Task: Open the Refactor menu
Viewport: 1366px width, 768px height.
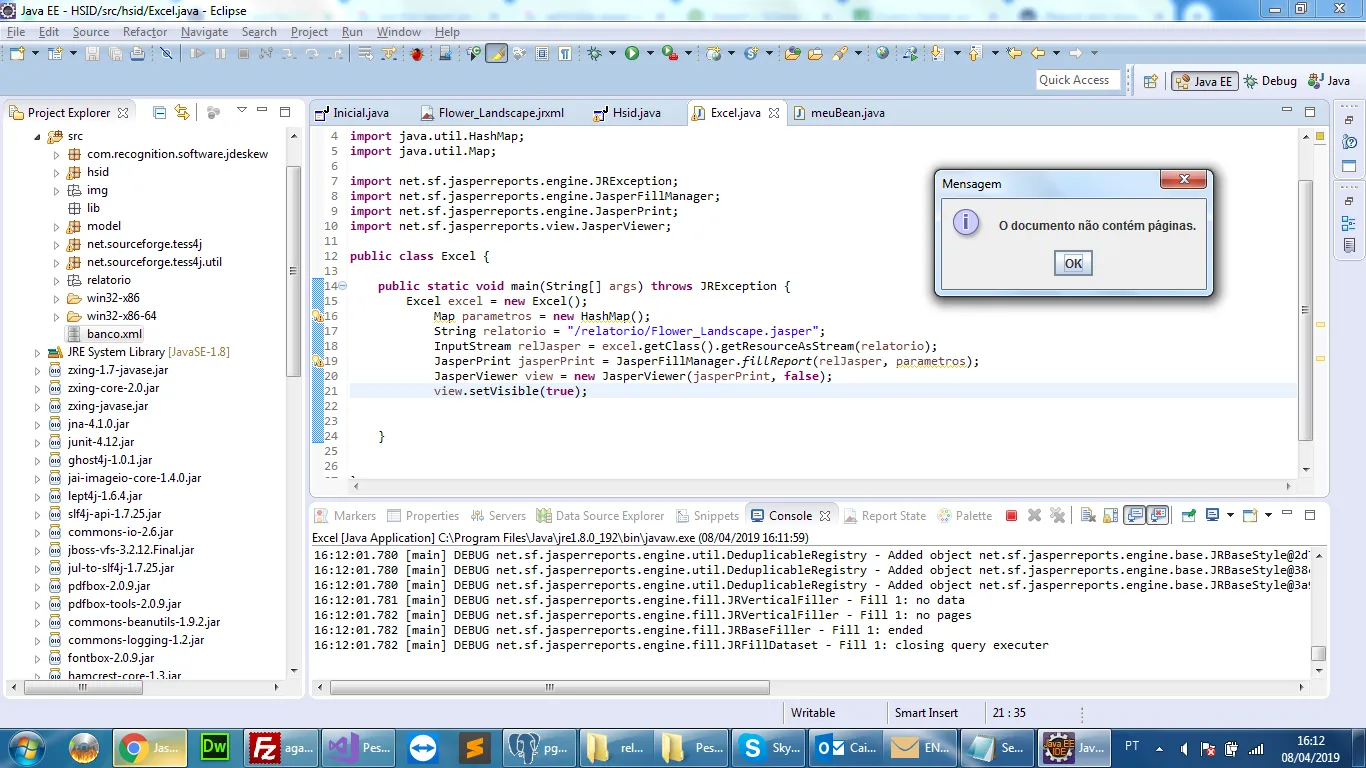Action: [x=145, y=32]
